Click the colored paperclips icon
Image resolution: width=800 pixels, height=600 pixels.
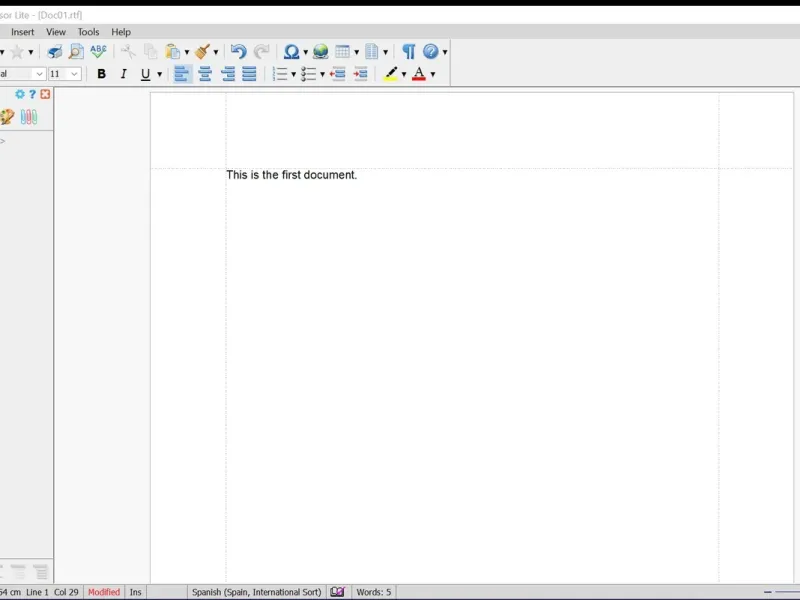click(29, 117)
